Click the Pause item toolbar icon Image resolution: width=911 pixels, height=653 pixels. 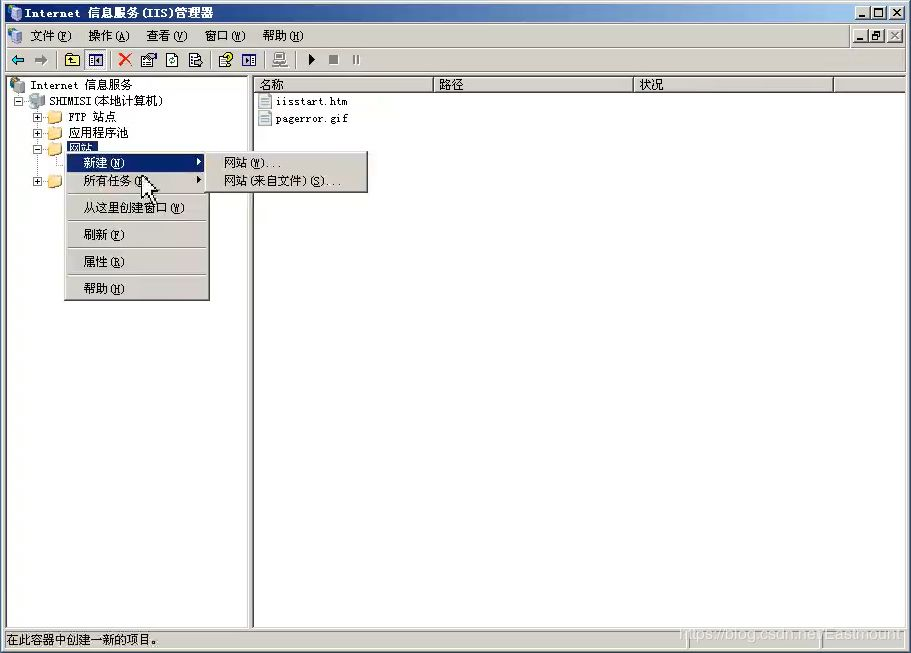(x=356, y=60)
